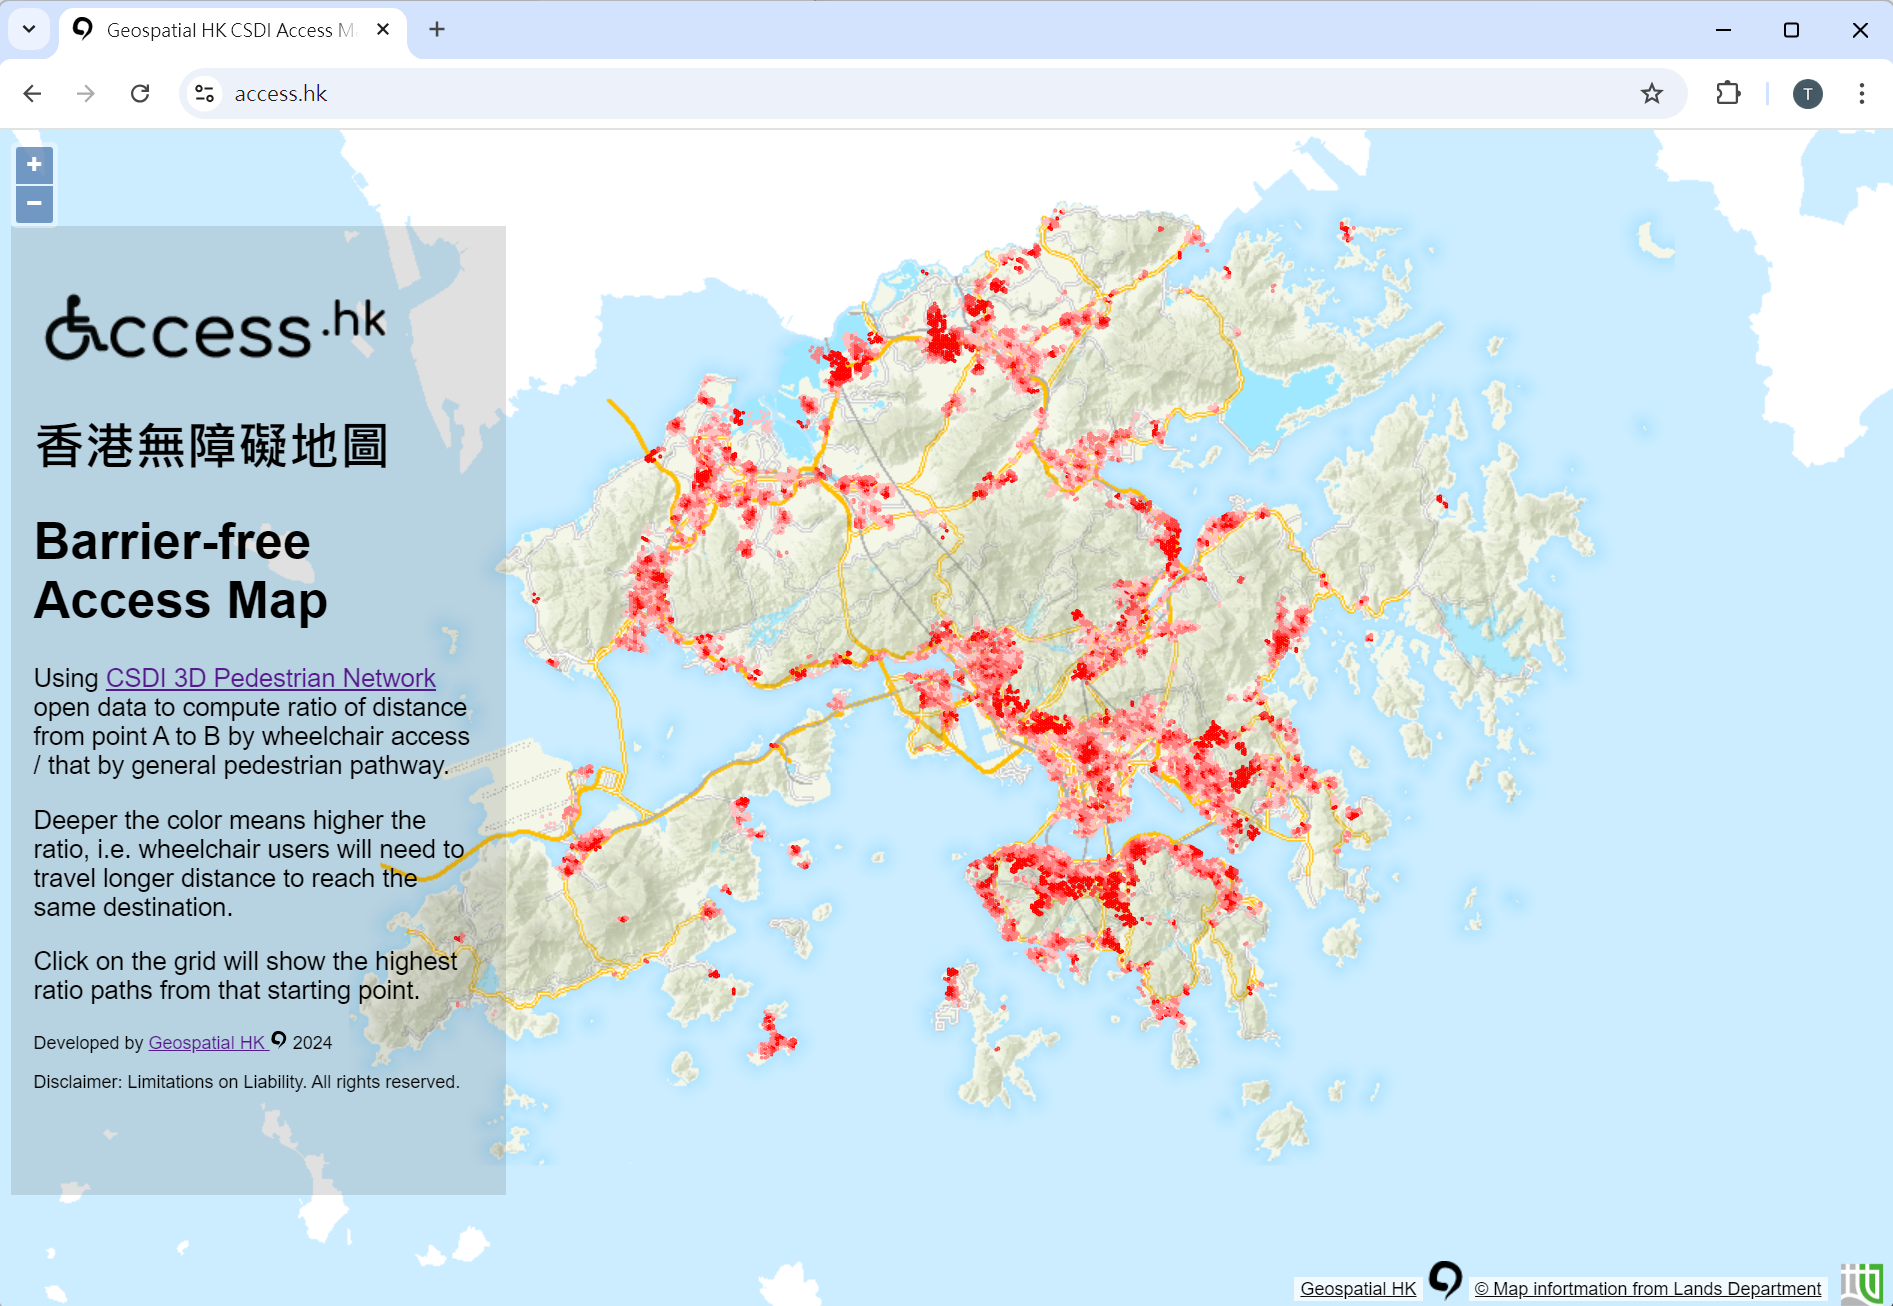Go forward to next page

(86, 94)
